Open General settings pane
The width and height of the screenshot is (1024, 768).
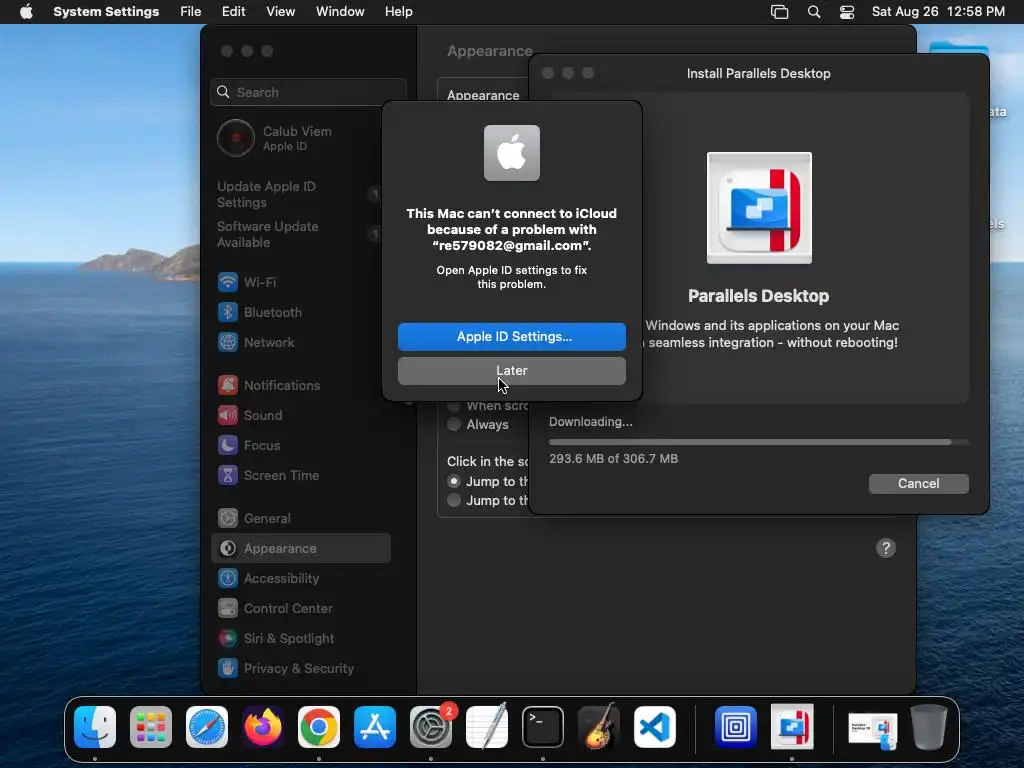[300, 519]
